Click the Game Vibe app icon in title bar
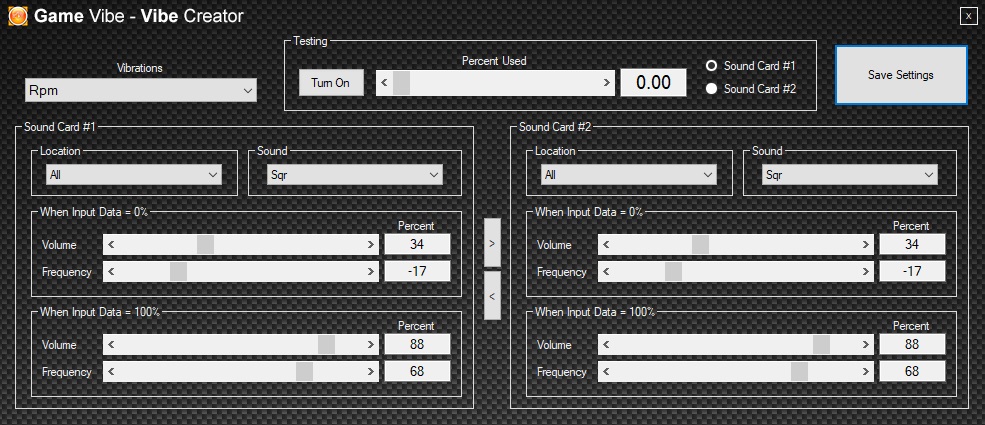Screen dimensions: 985x425 [x=17, y=16]
